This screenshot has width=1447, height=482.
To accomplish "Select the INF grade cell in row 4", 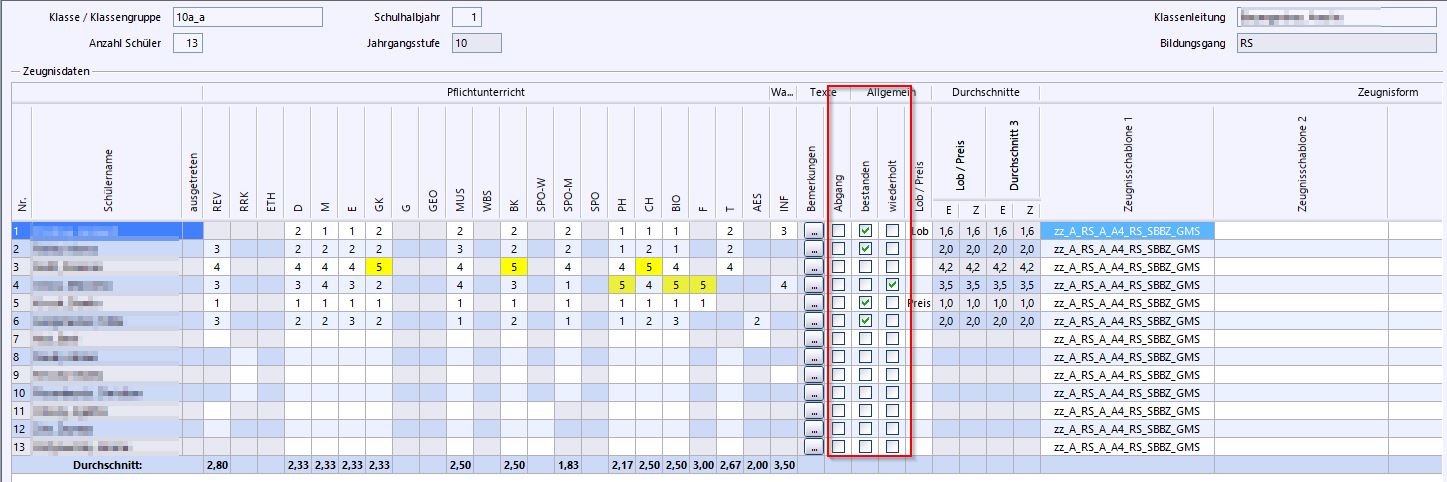I will point(784,285).
